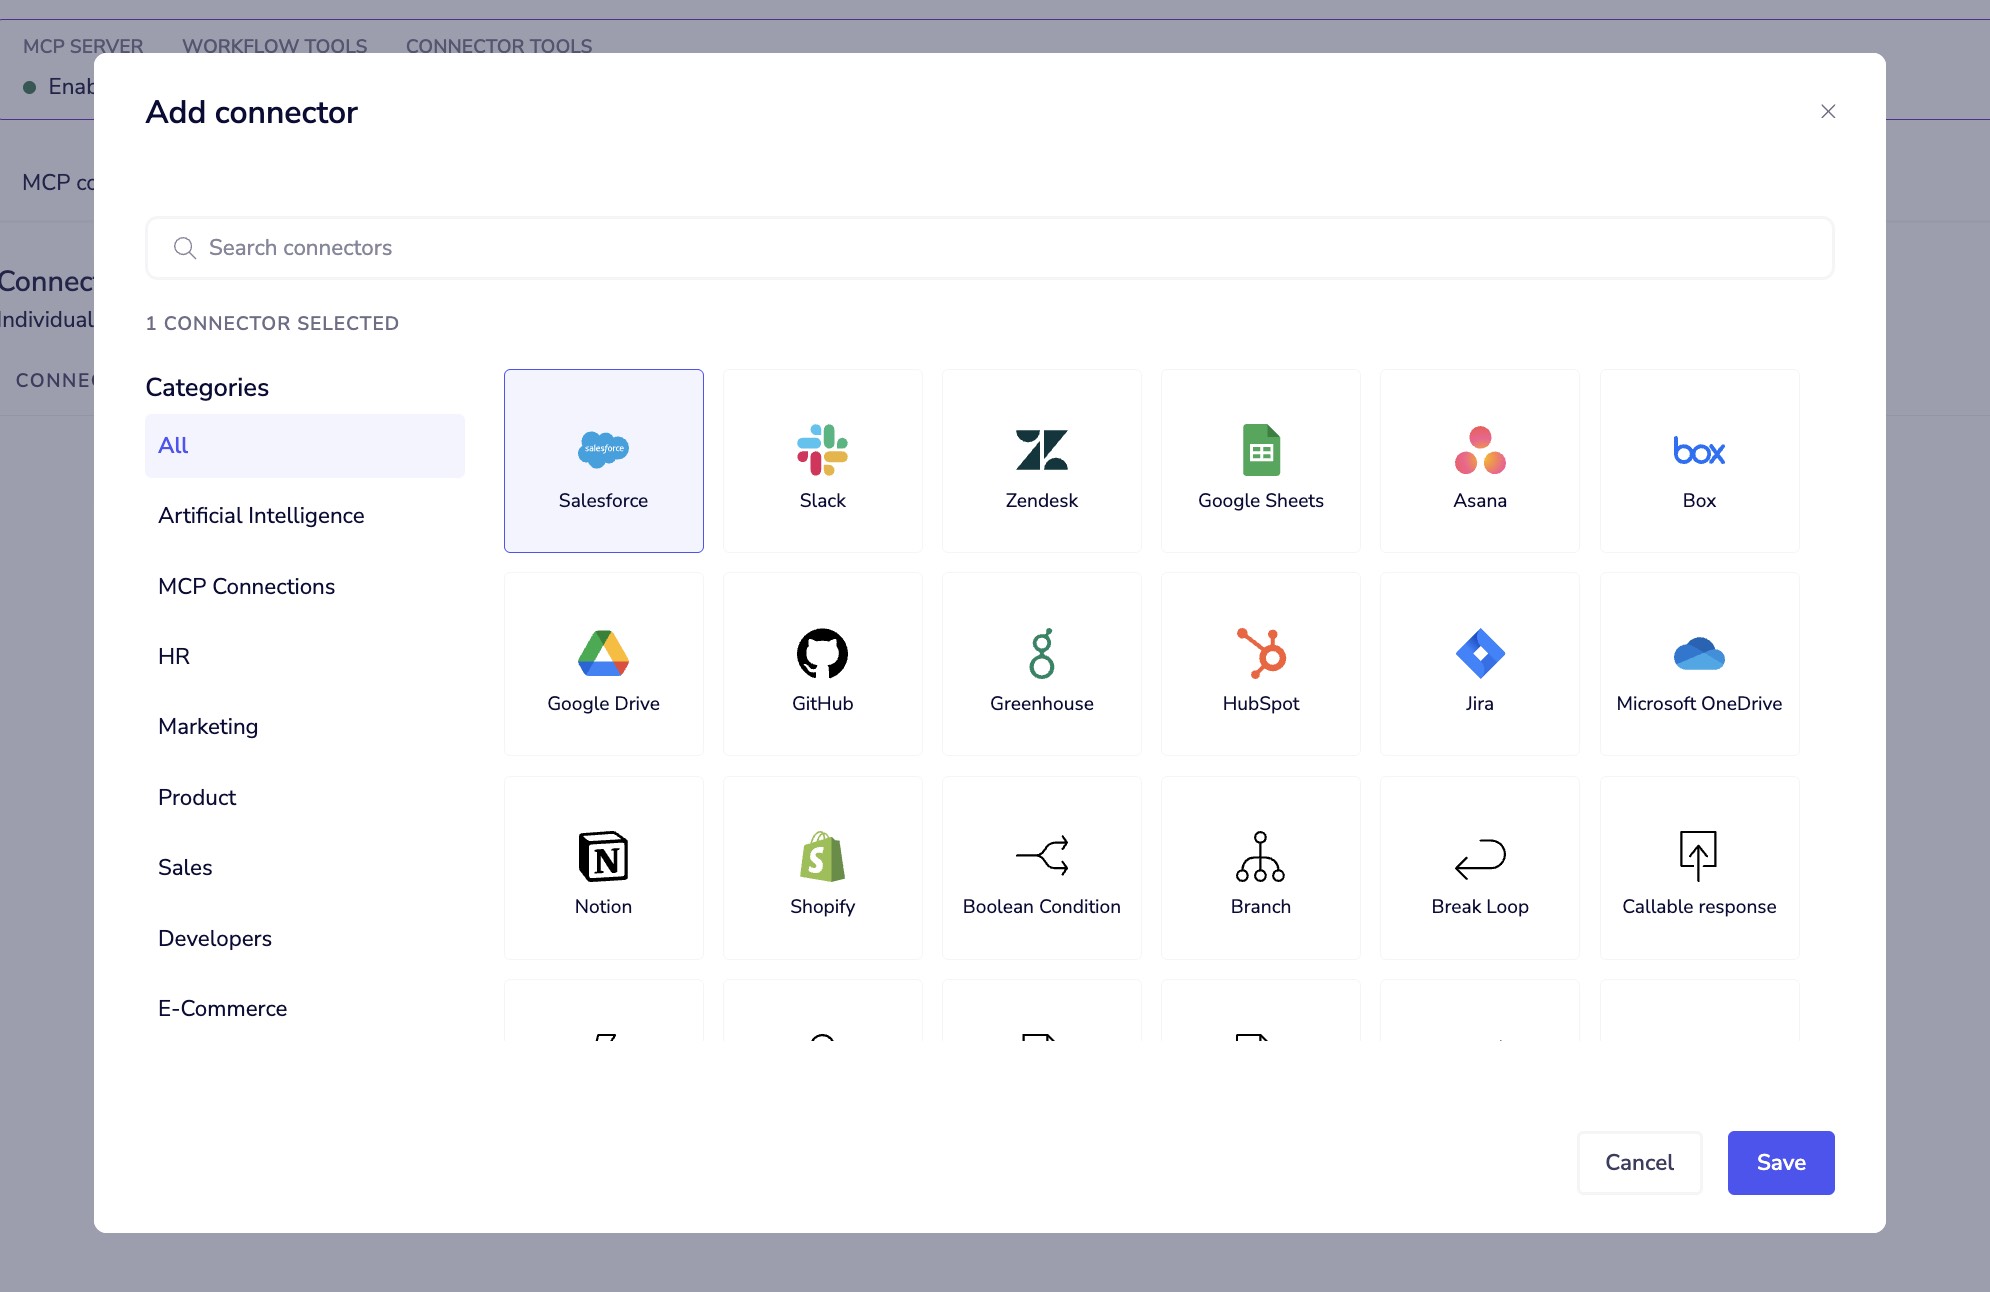Viewport: 1990px width, 1292px height.
Task: Click the Search connectors field
Action: coord(989,247)
